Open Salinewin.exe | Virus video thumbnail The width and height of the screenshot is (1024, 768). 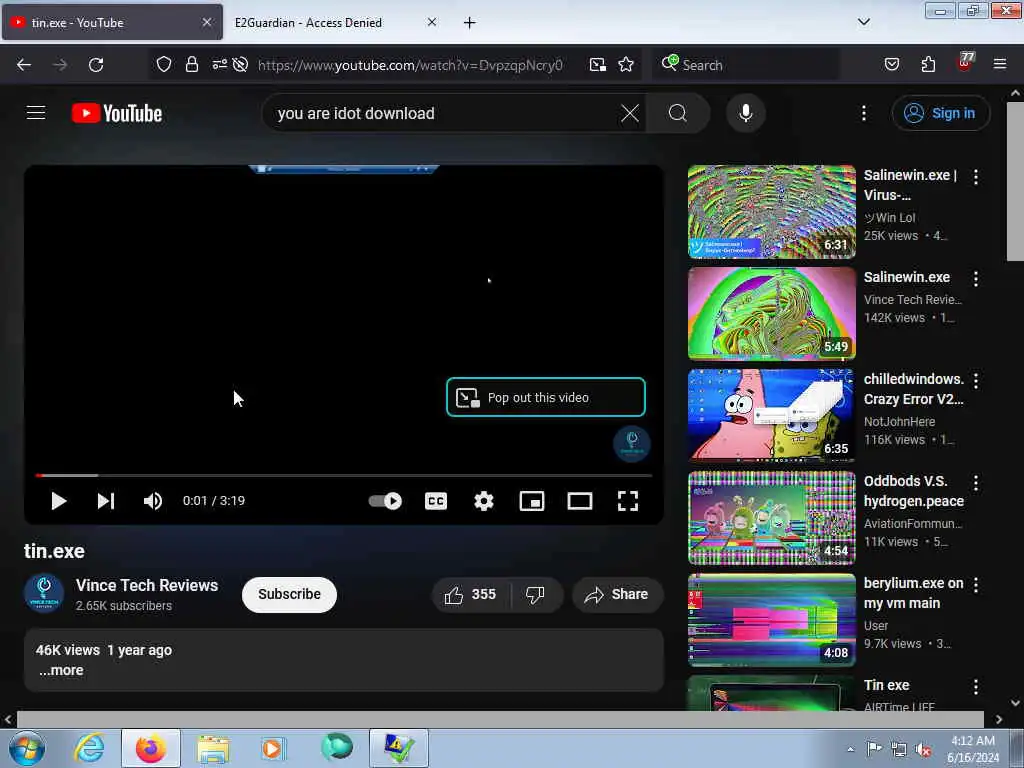pos(771,212)
